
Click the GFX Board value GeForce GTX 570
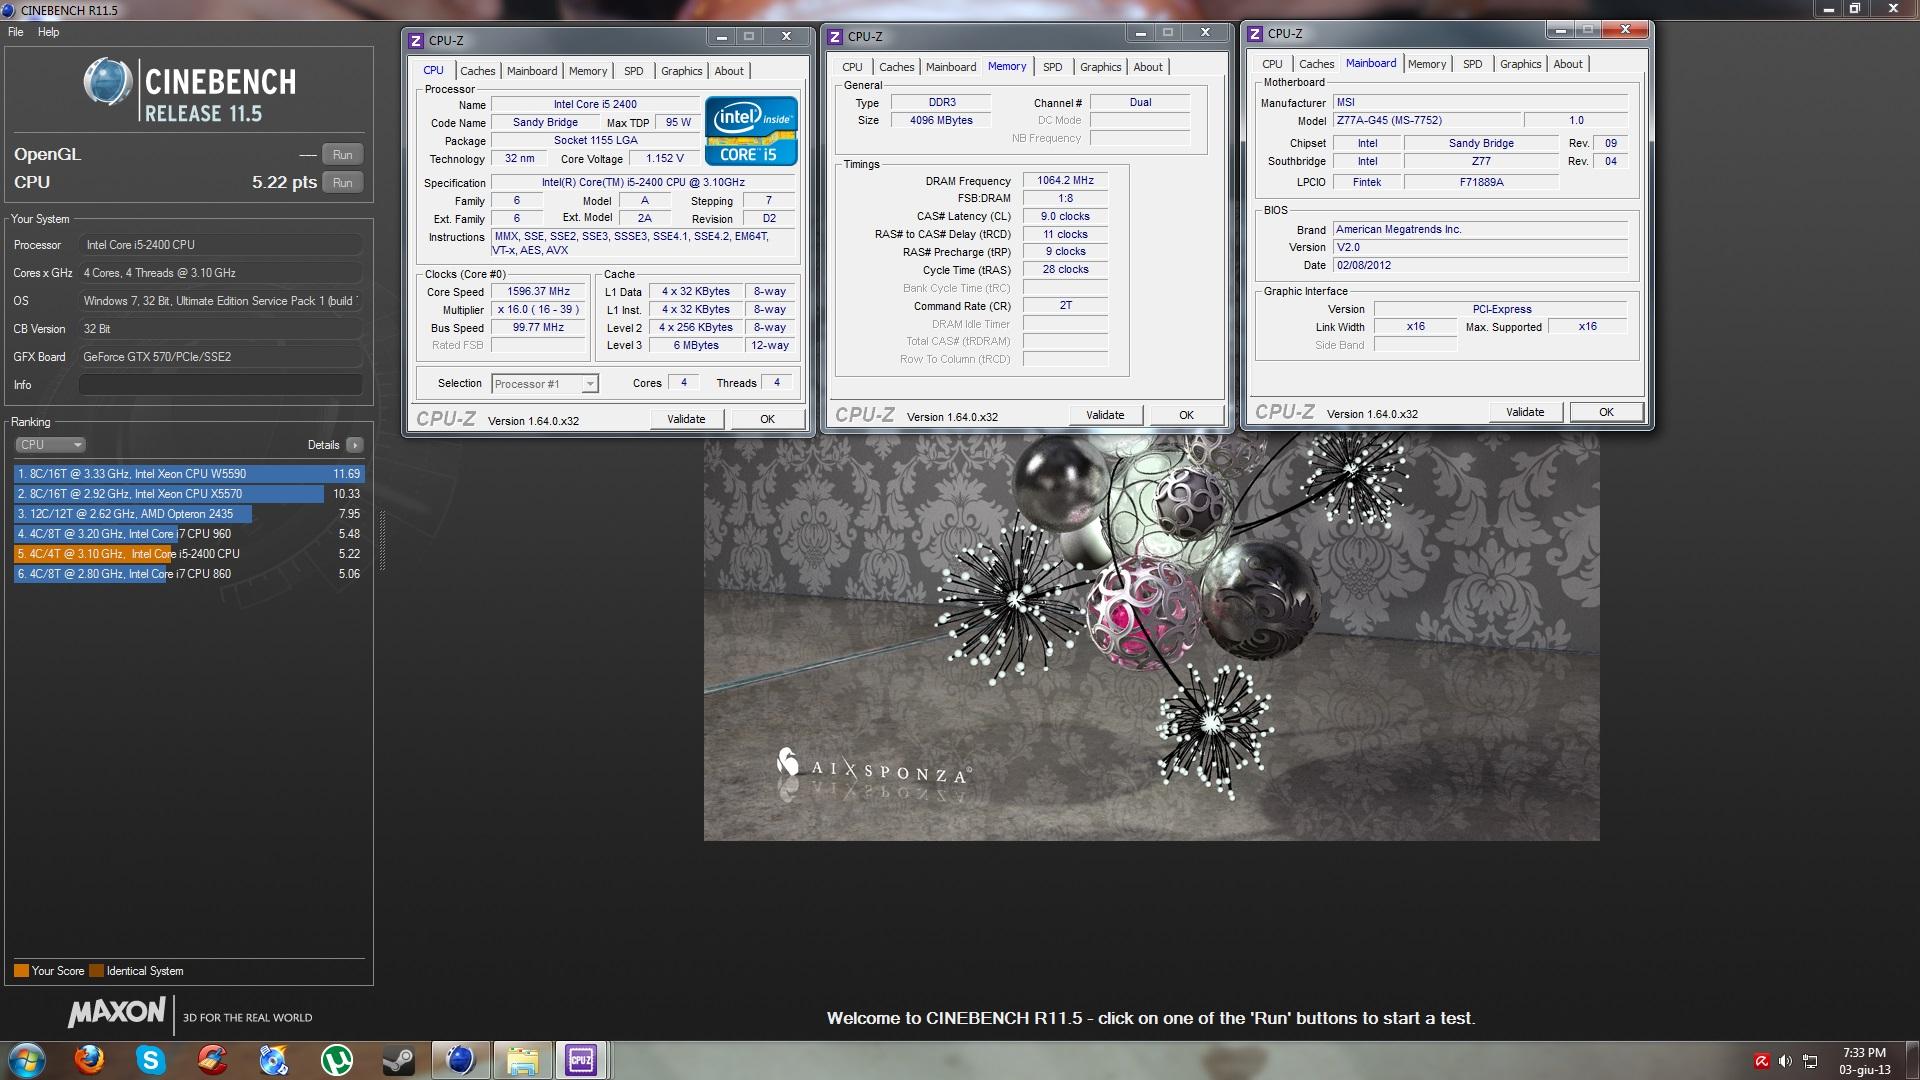(x=221, y=357)
